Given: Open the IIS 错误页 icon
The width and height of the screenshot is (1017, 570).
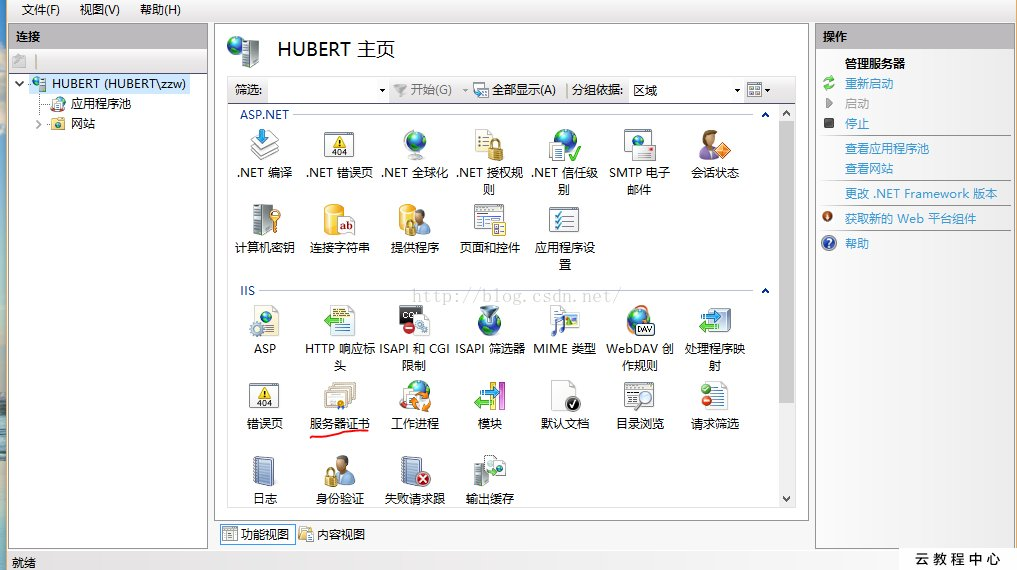Looking at the screenshot, I should (265, 396).
